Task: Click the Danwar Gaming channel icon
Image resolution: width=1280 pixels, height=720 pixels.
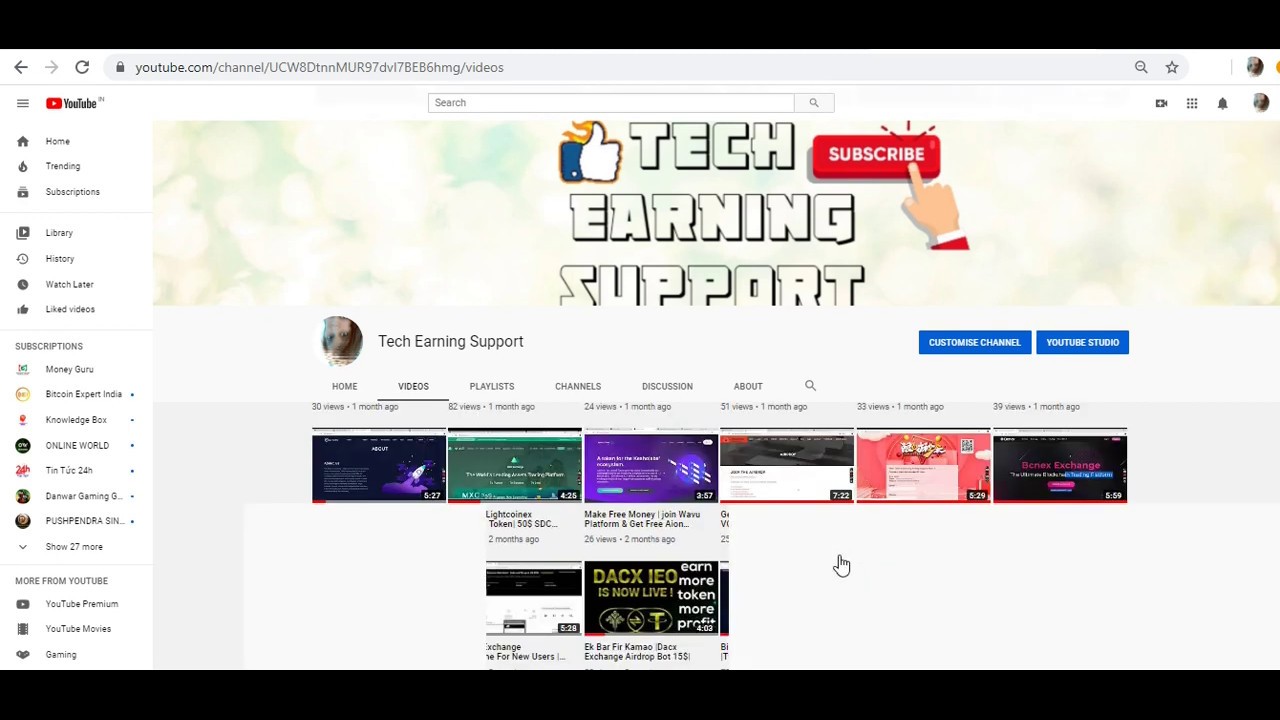Action: pos(23,496)
